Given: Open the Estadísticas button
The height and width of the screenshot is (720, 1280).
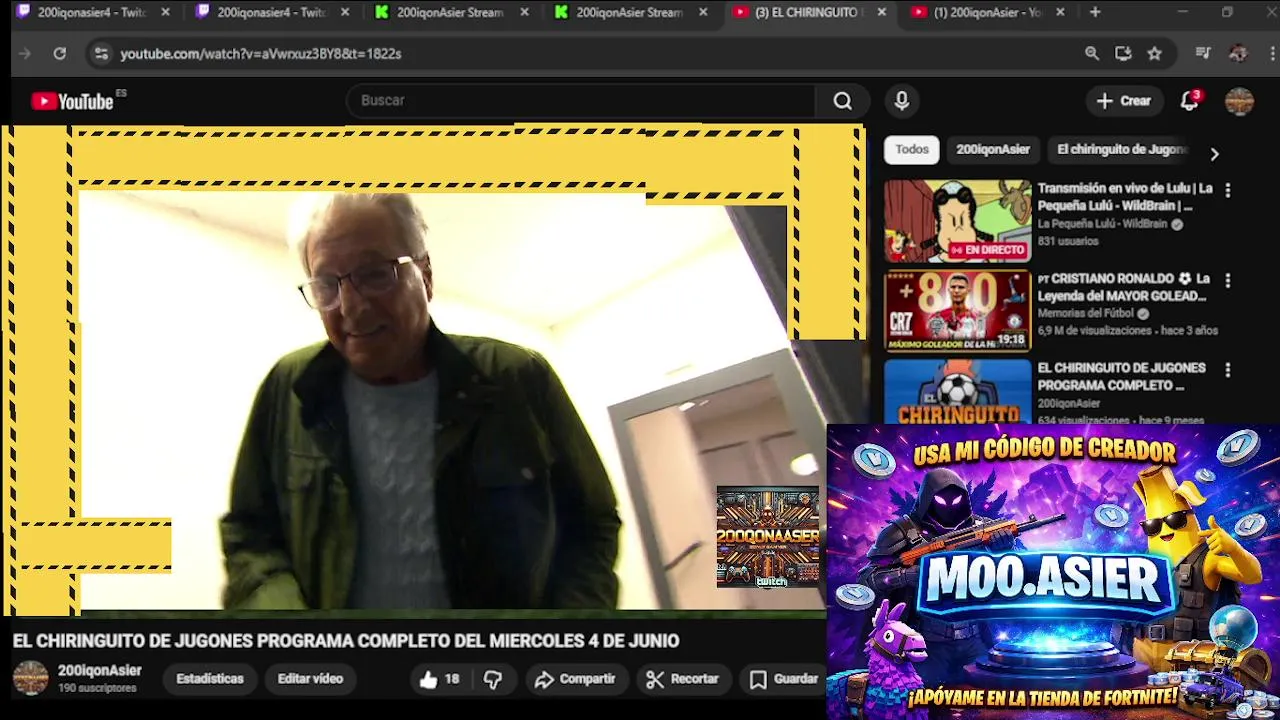Looking at the screenshot, I should point(210,679).
